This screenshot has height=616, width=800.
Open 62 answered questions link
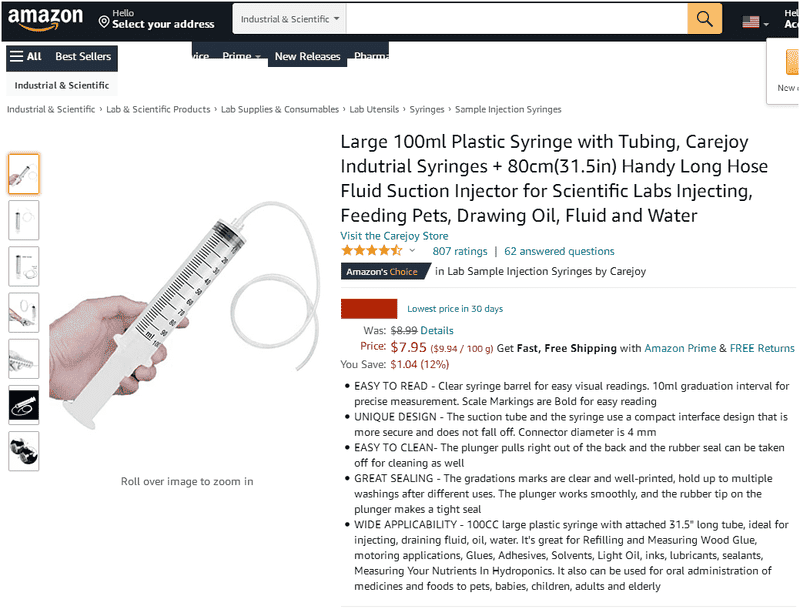(559, 251)
